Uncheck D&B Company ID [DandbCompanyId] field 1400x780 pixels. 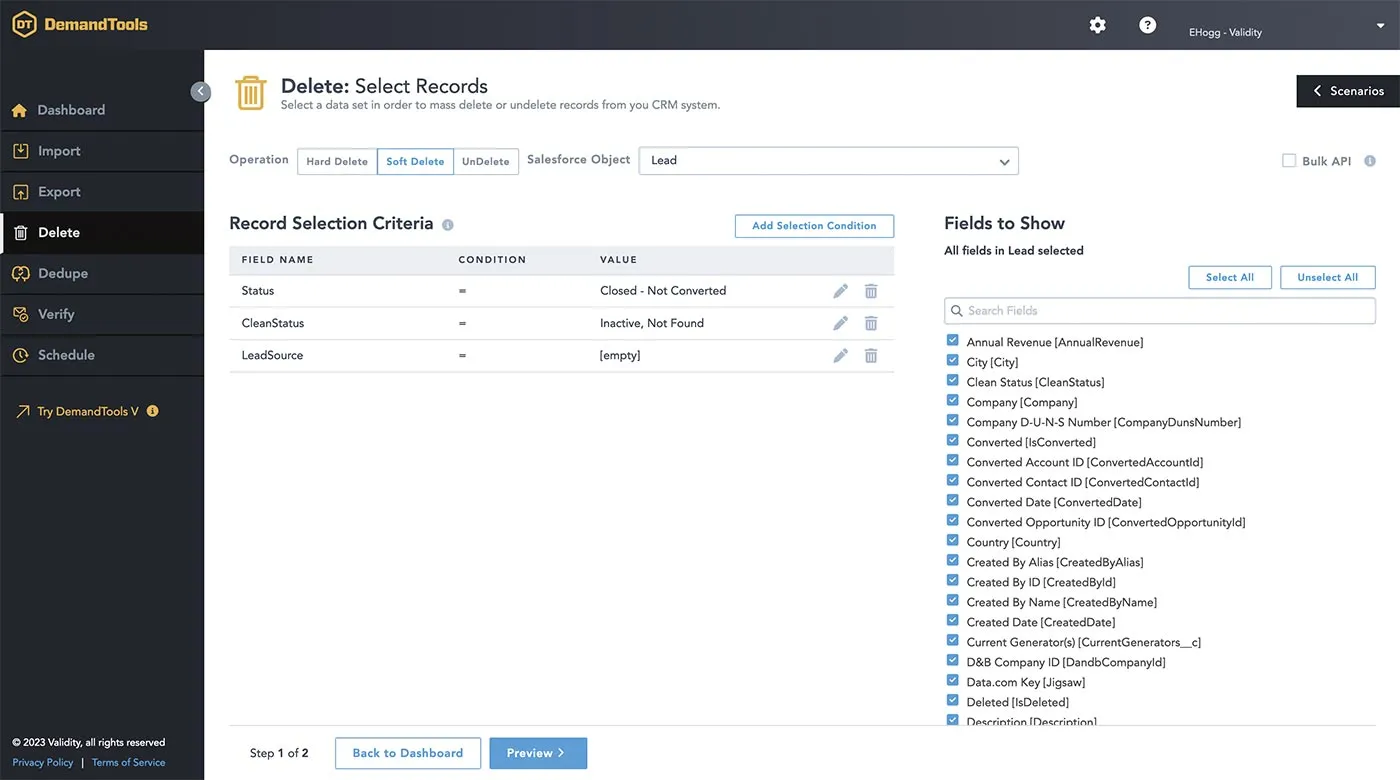click(x=952, y=661)
